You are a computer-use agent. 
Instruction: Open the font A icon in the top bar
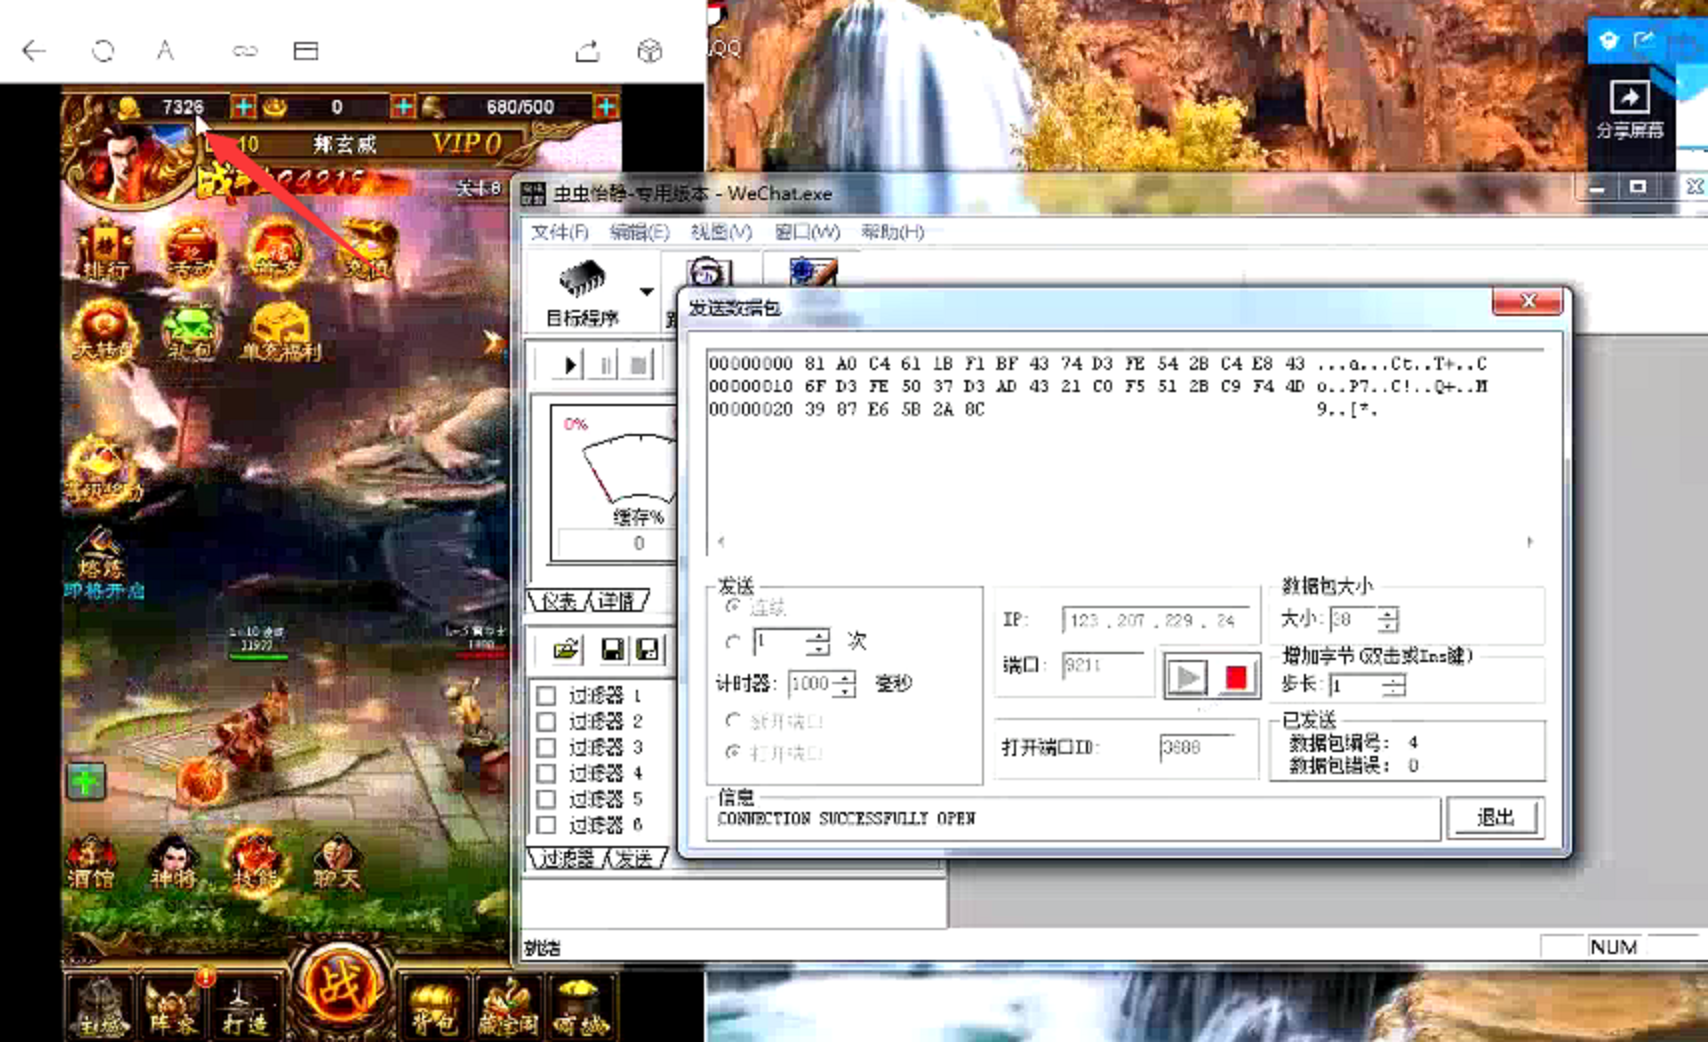point(165,50)
